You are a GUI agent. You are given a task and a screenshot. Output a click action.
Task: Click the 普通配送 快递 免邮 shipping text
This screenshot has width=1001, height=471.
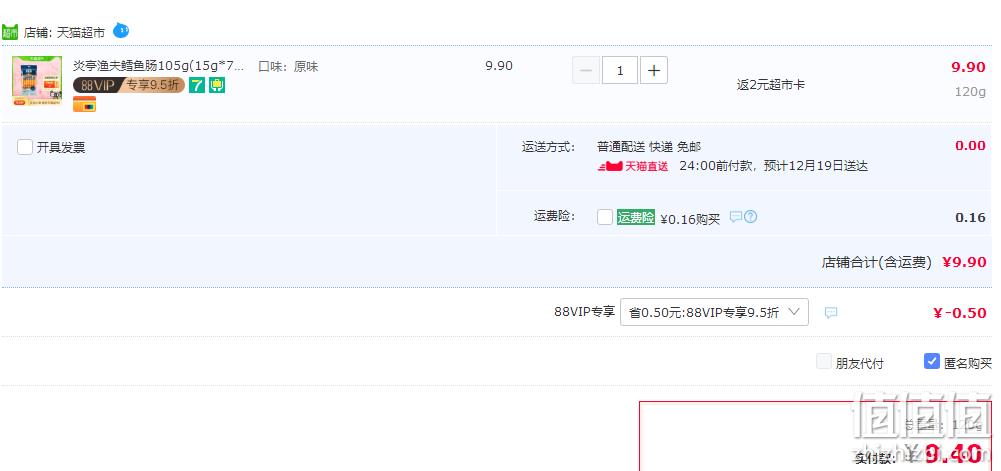click(649, 147)
